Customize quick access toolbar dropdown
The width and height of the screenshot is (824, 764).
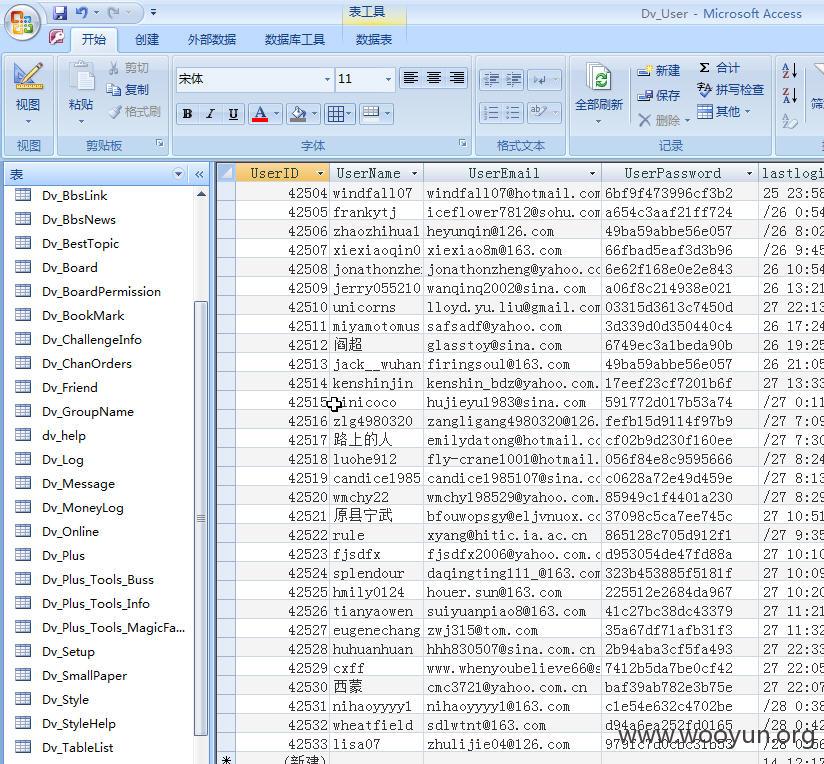tap(153, 12)
